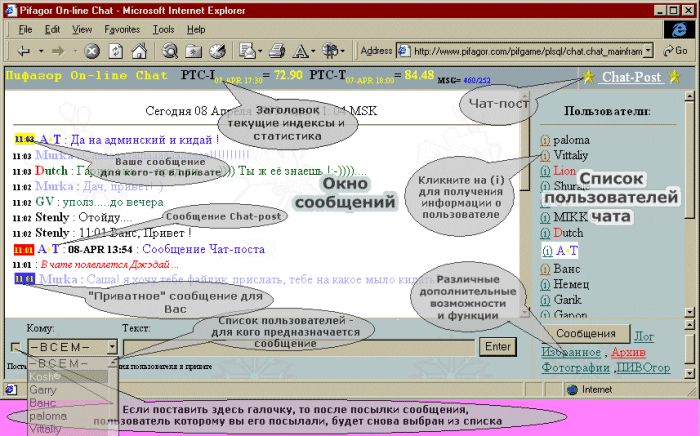Stop page loading with the Stop icon

pyautogui.click(x=92, y=51)
